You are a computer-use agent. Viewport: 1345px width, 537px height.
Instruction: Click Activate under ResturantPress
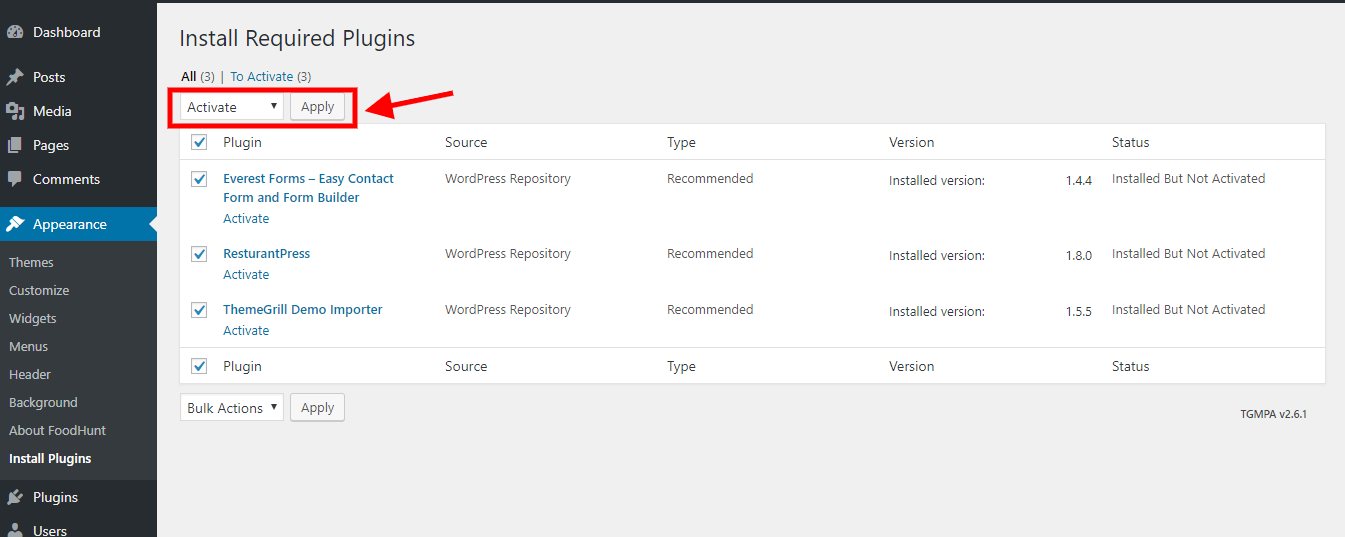(246, 274)
